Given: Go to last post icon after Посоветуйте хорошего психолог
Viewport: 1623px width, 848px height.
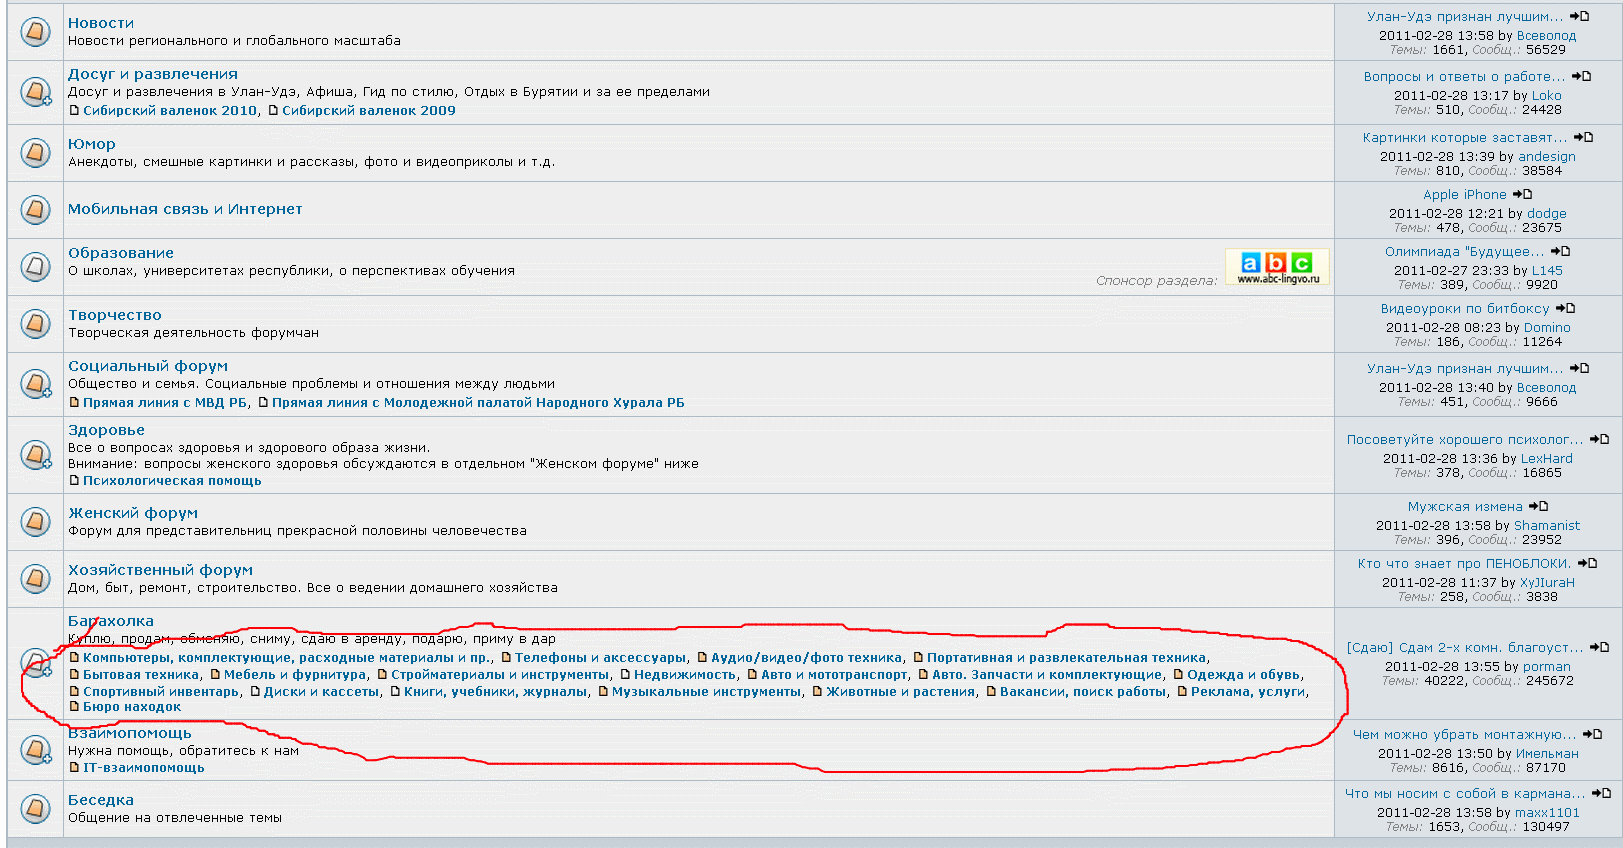Looking at the screenshot, I should click(1599, 439).
